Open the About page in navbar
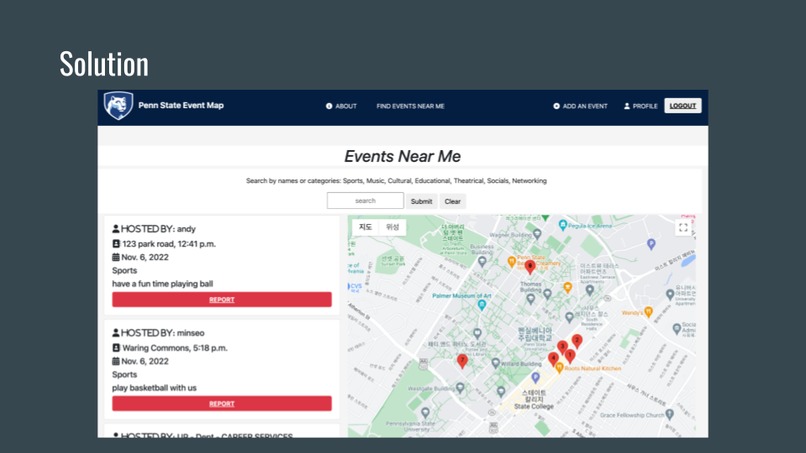 (341, 106)
